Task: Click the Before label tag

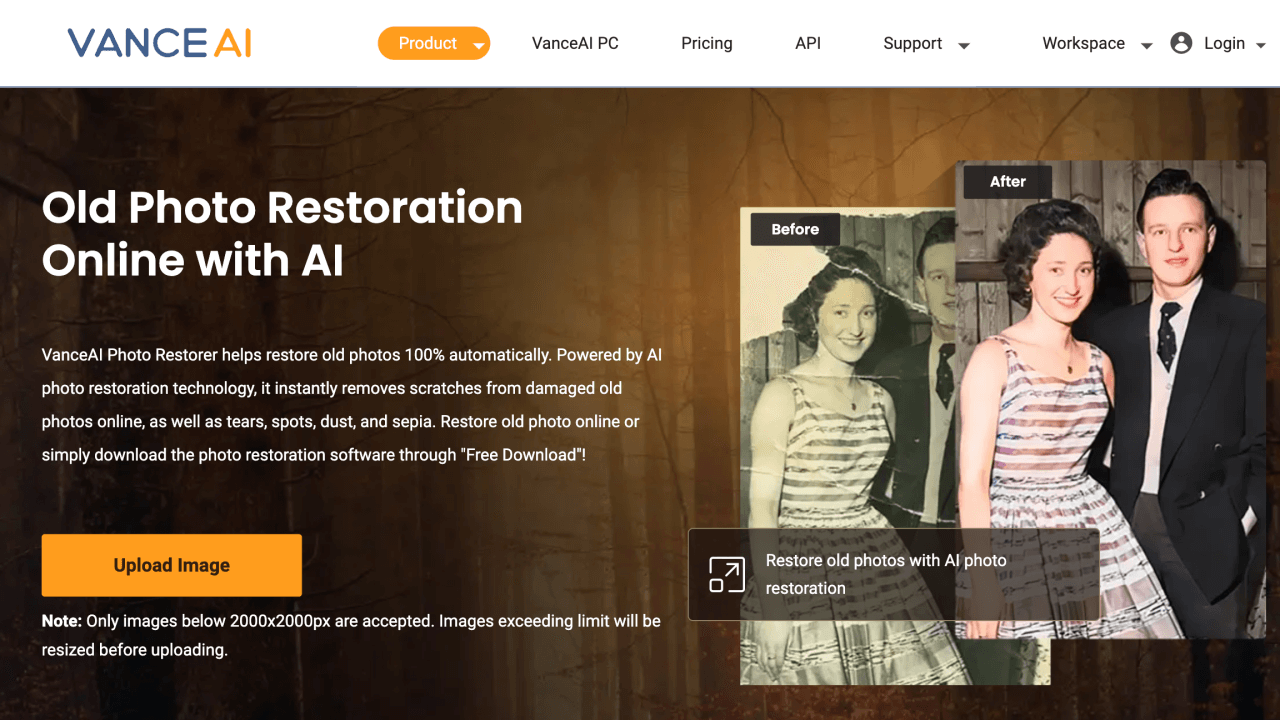Action: pos(795,229)
